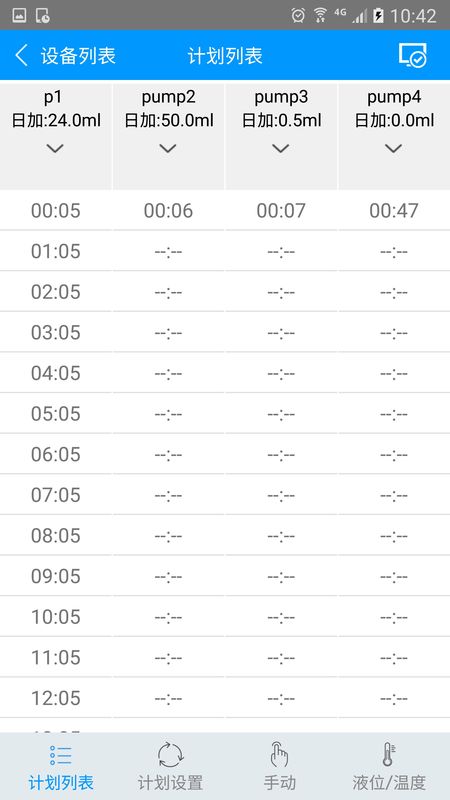
Task: Expand the pump3 chevron
Action: pyautogui.click(x=281, y=148)
